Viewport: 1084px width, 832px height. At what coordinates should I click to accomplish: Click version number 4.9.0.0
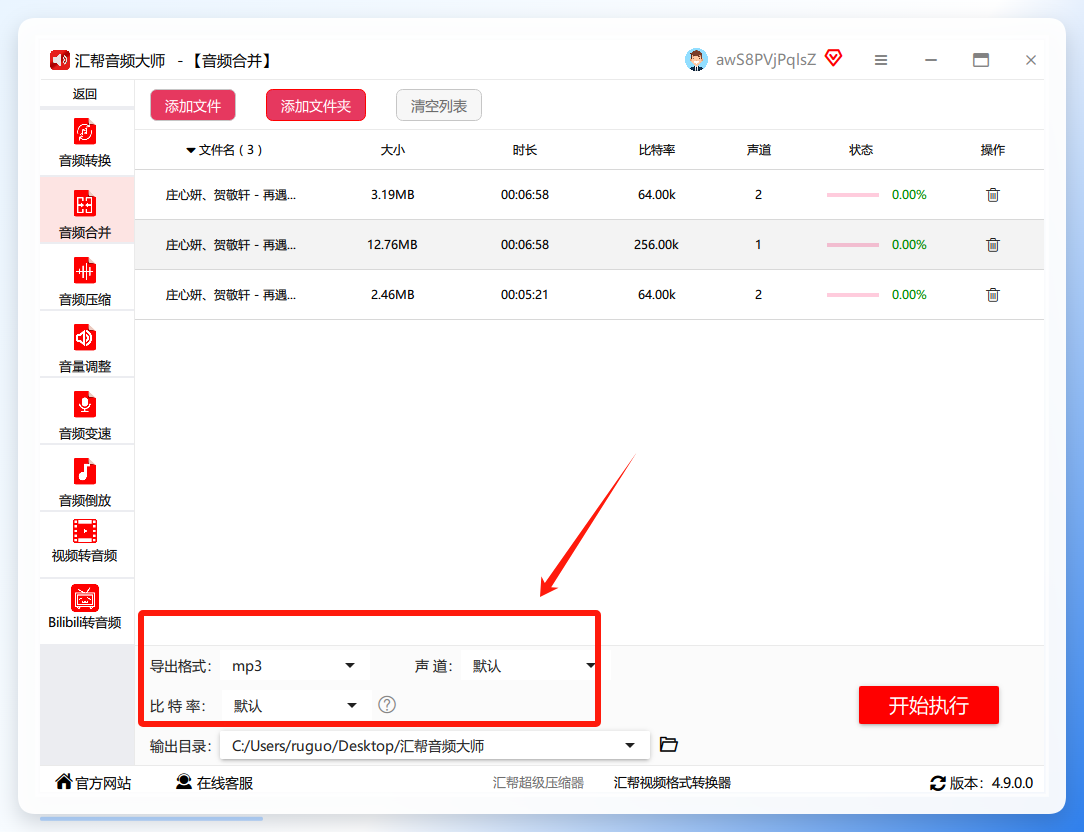(1012, 783)
